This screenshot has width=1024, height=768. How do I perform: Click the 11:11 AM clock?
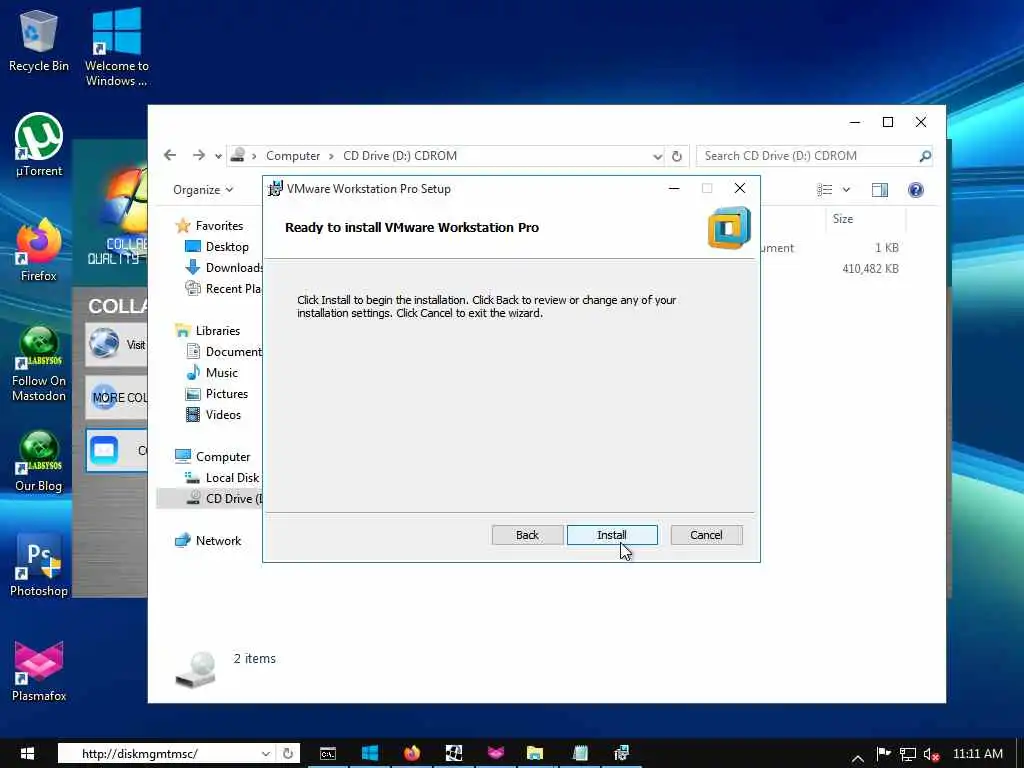coord(978,754)
